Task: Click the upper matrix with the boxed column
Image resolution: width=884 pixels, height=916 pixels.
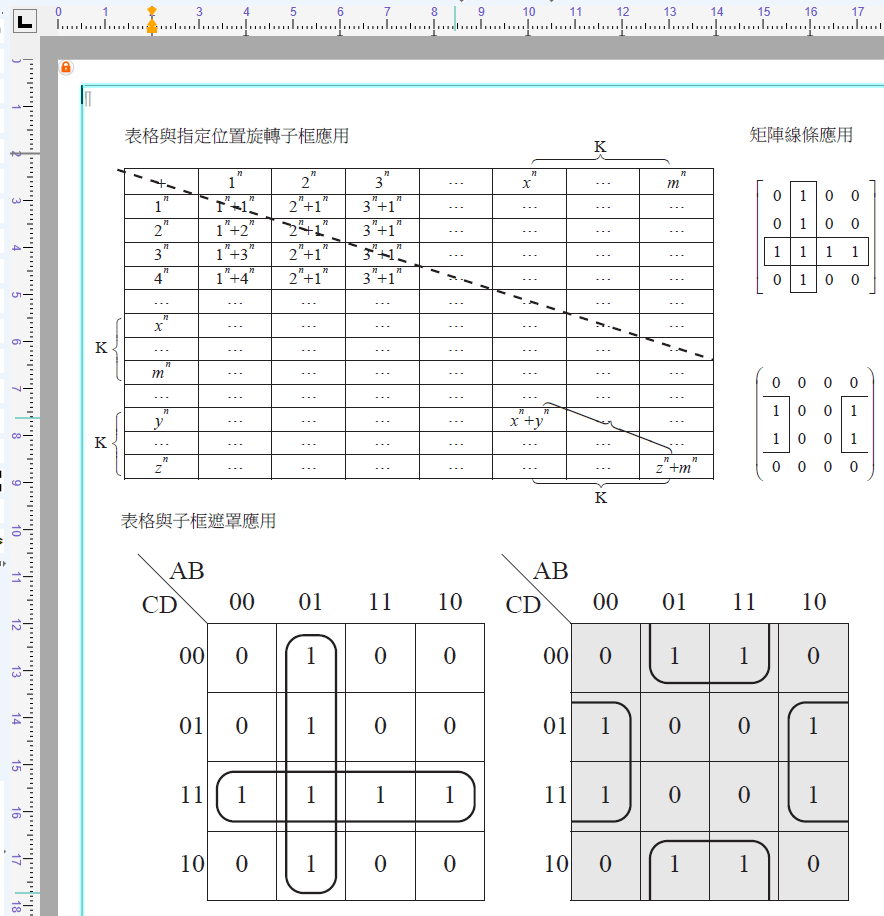Action: pos(816,237)
